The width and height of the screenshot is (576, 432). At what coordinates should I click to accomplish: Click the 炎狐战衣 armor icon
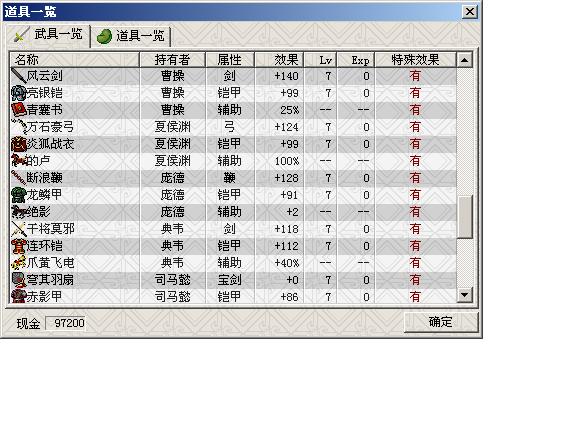tap(18, 144)
